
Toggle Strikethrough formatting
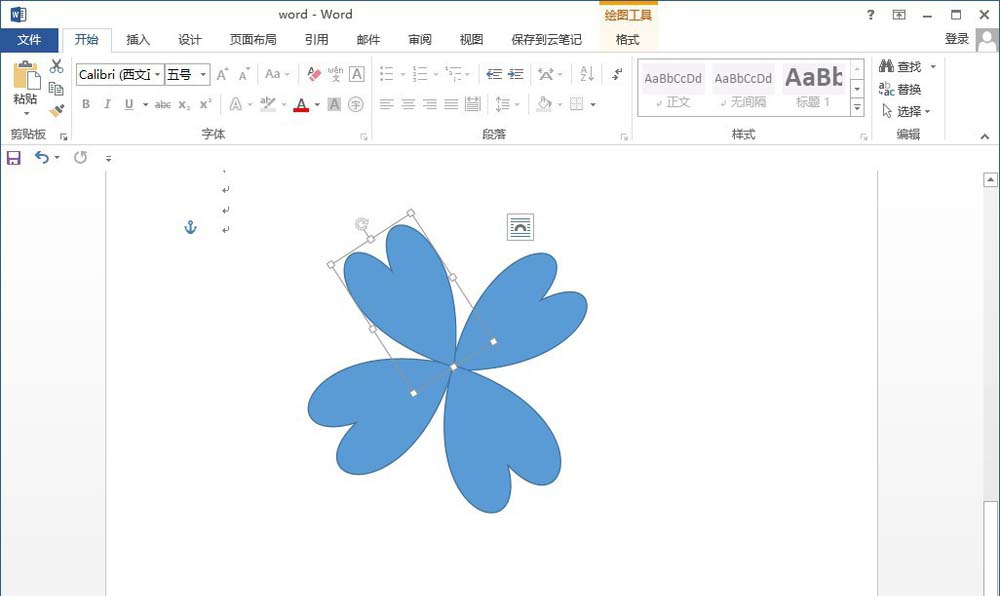point(163,105)
